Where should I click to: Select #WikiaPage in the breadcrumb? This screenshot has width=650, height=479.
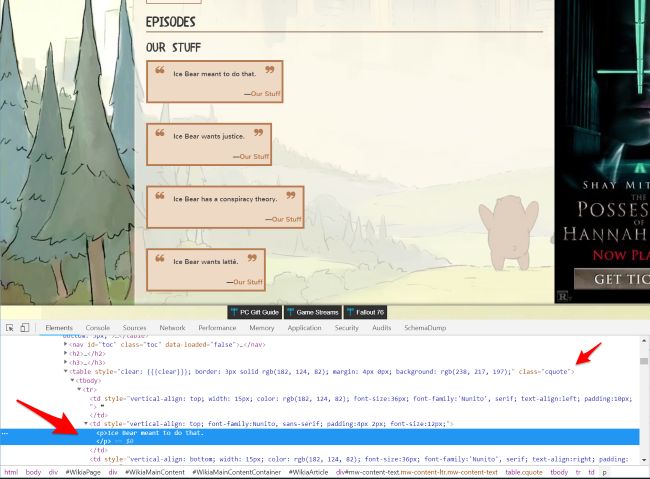83,472
